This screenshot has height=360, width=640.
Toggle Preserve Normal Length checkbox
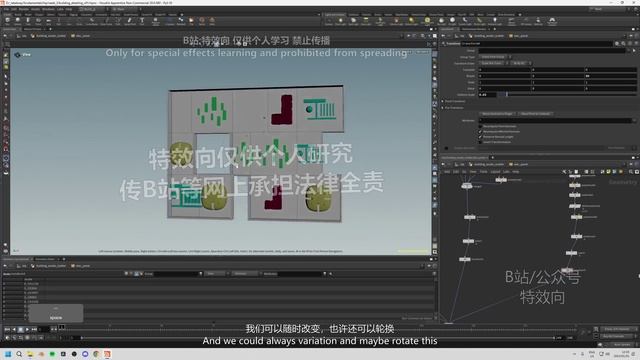480,137
